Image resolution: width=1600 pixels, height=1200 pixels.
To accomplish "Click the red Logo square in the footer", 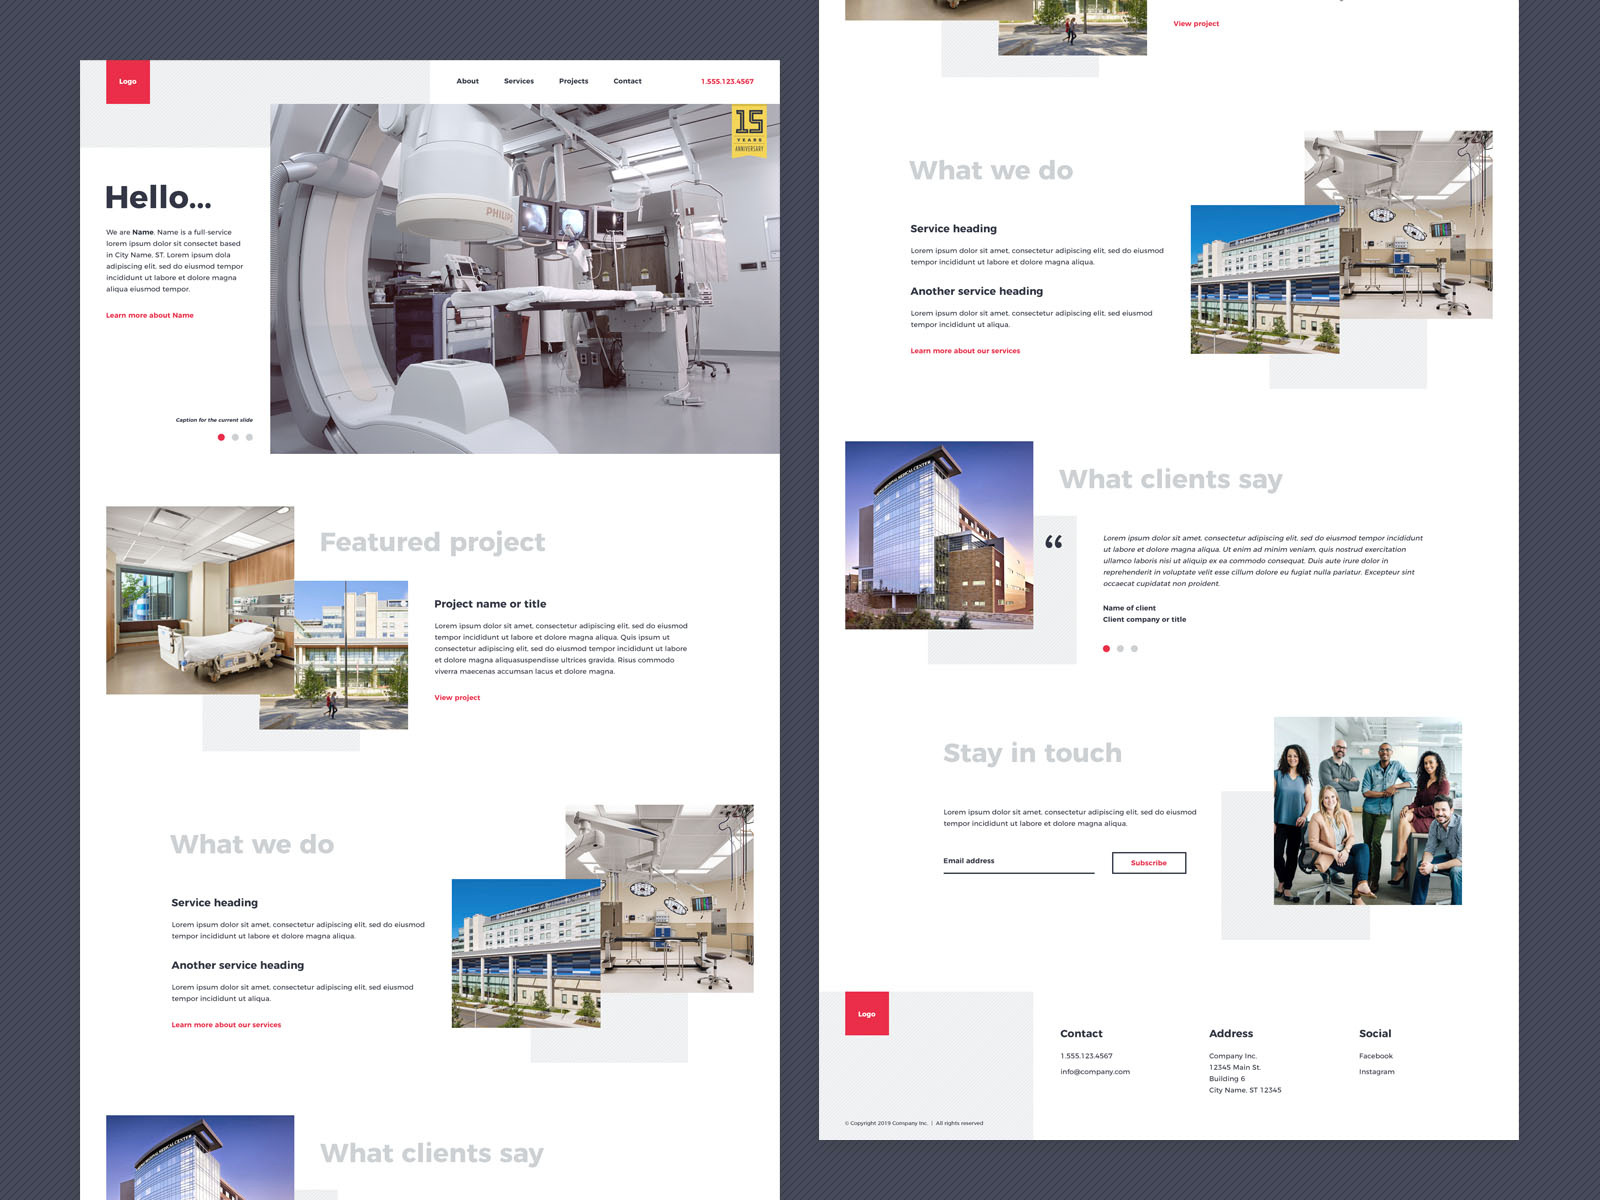I will coord(866,1013).
